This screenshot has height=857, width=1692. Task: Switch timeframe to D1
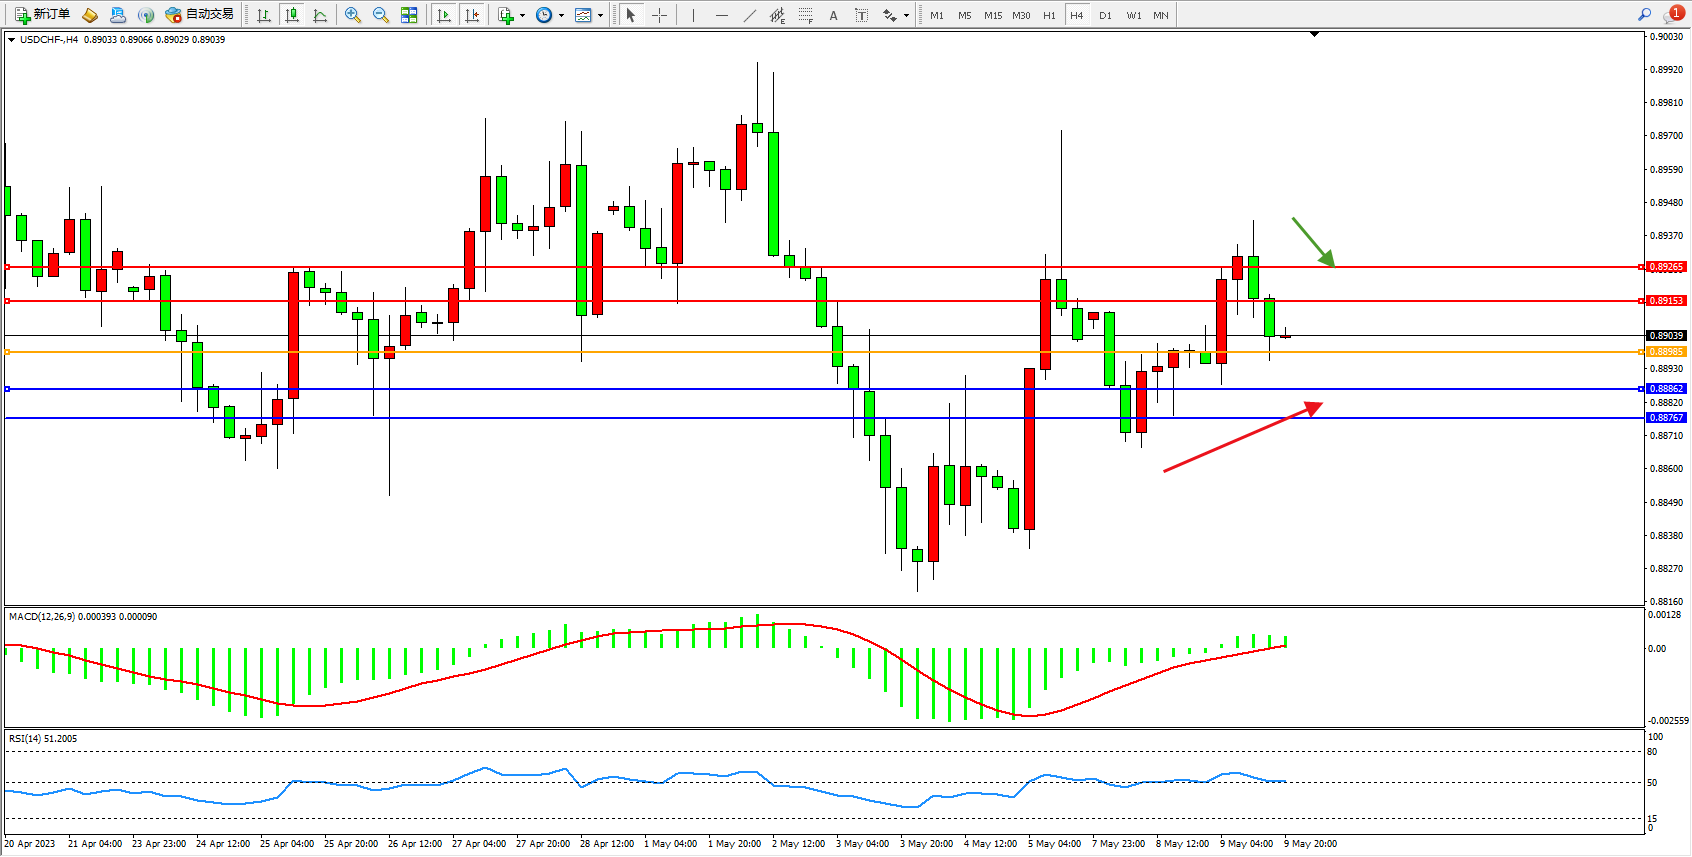pos(1105,15)
